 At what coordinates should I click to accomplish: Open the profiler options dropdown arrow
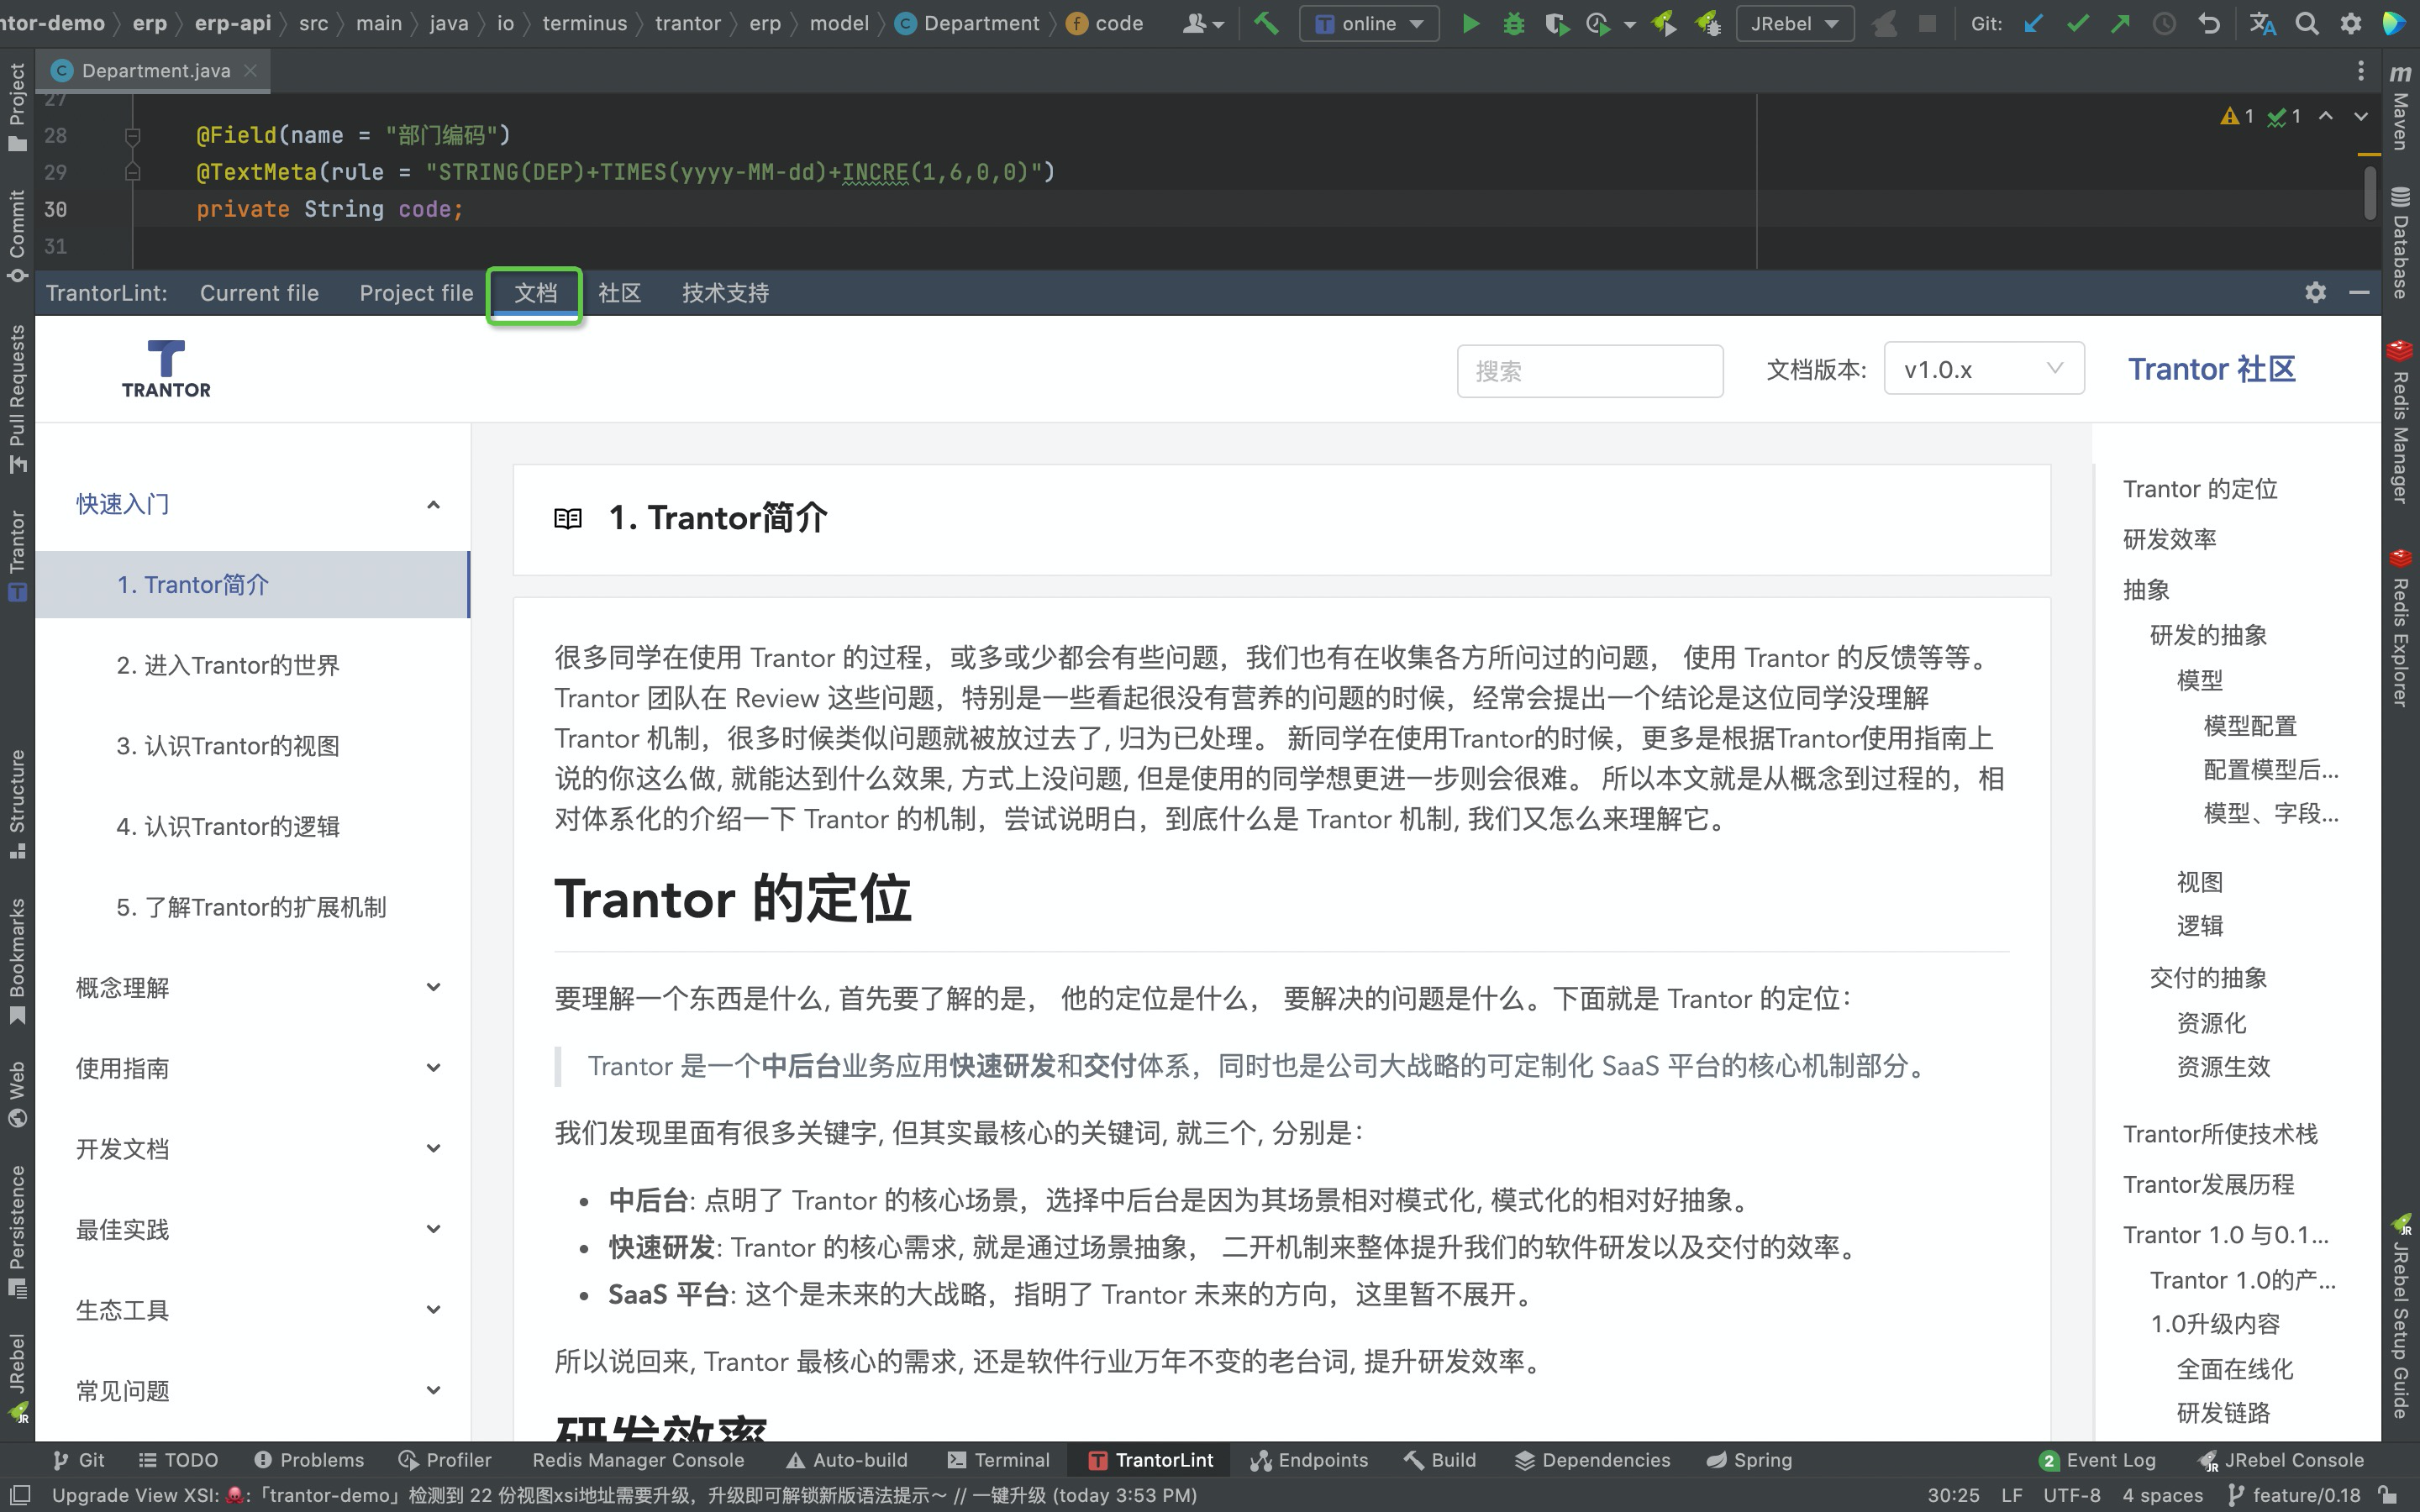pyautogui.click(x=1630, y=24)
